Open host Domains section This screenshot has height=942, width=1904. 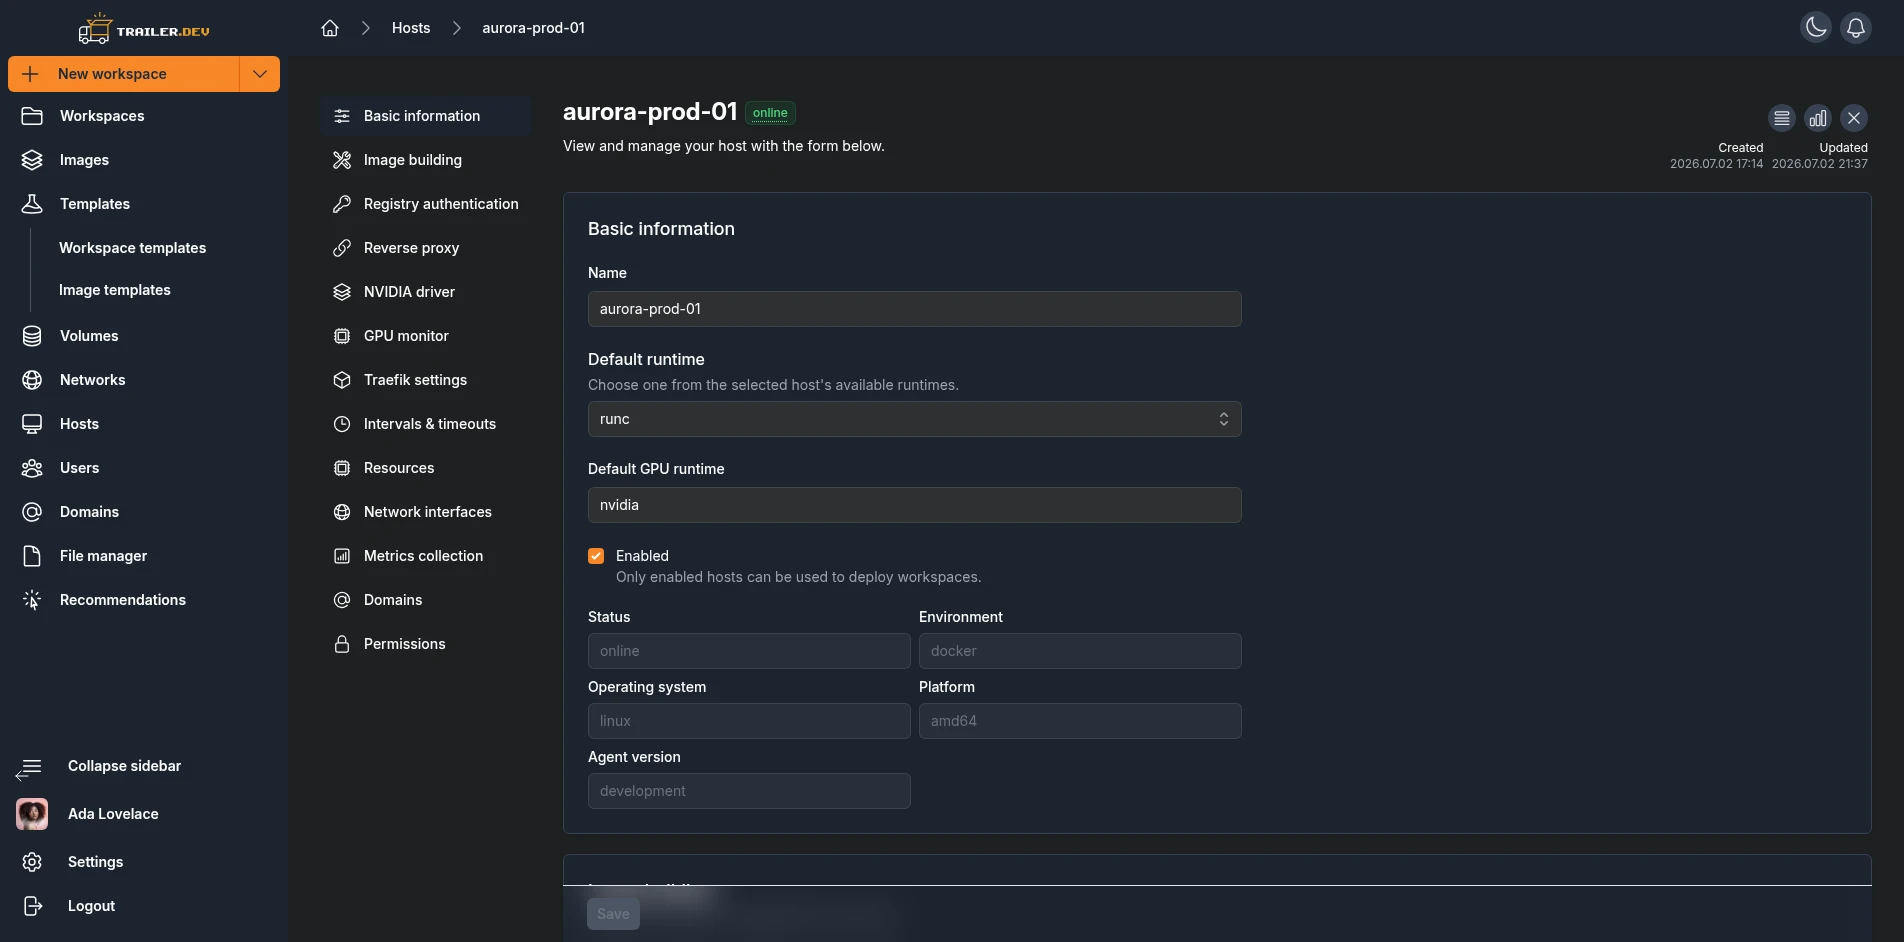point(426,600)
